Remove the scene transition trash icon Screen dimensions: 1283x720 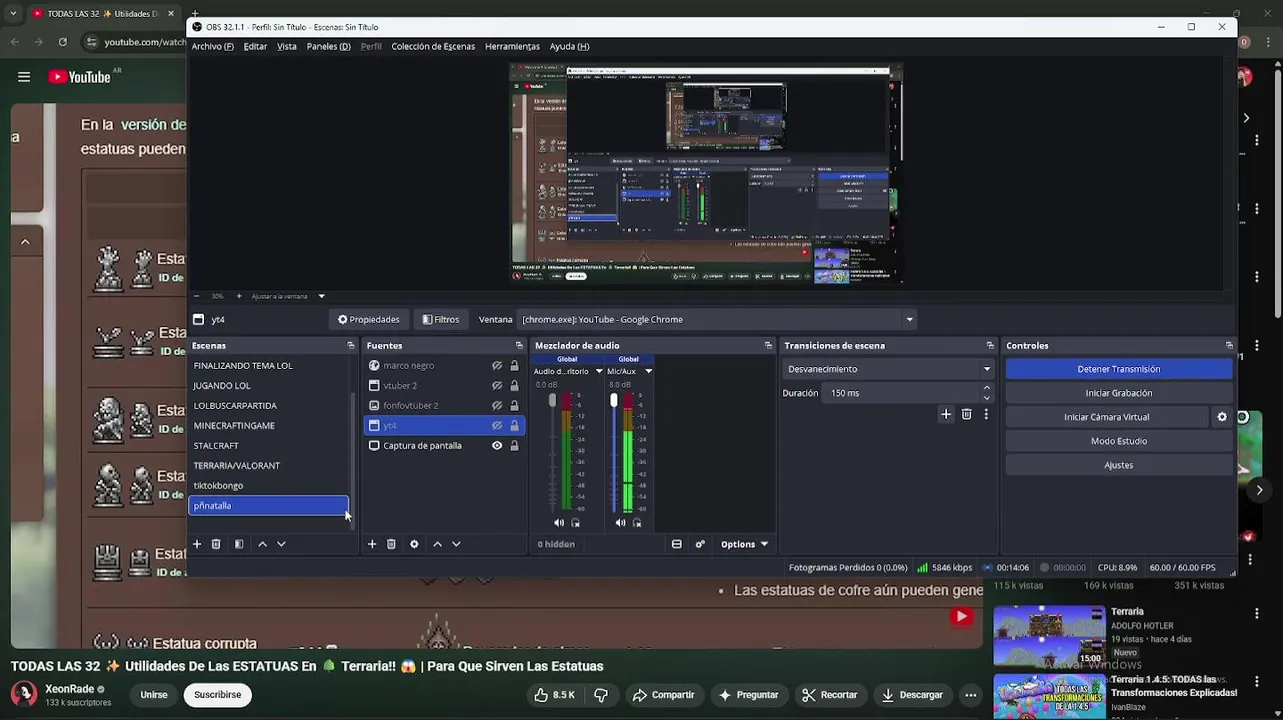click(966, 414)
